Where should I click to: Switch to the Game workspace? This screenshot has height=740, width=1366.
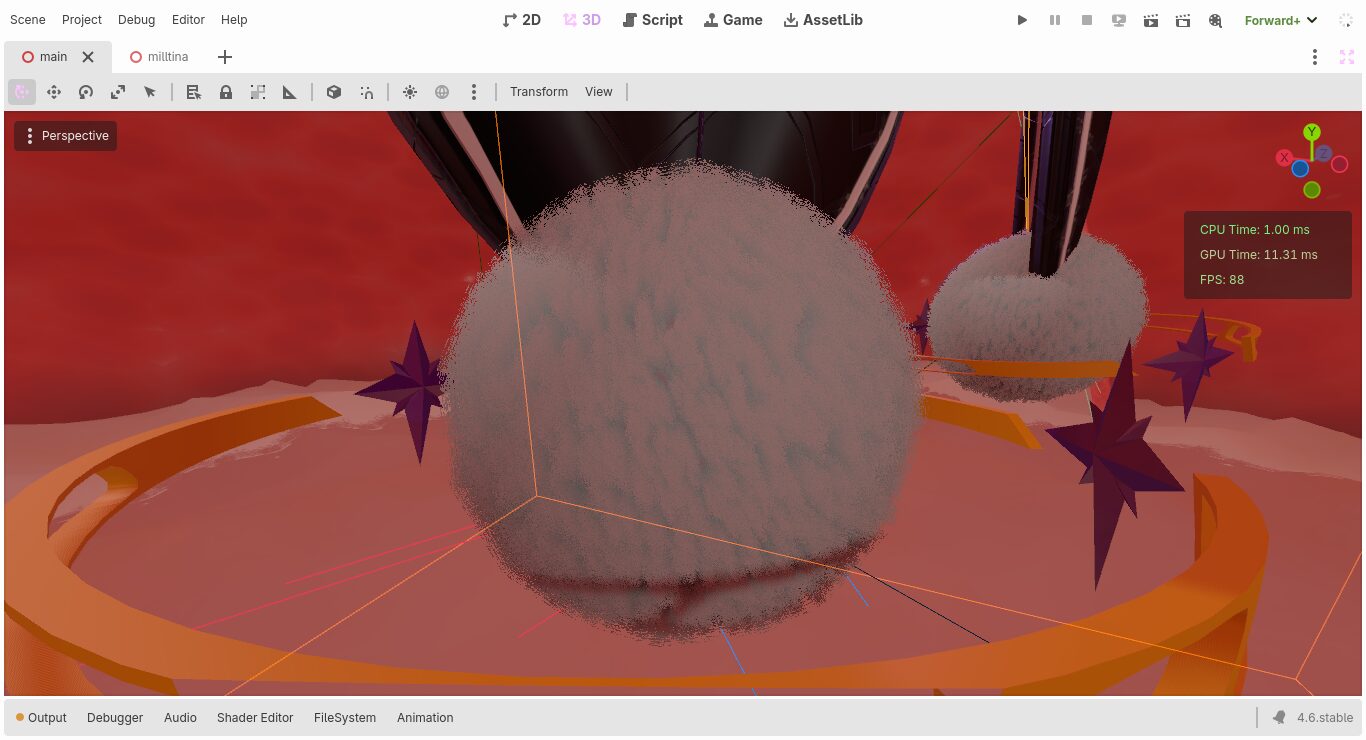733,20
